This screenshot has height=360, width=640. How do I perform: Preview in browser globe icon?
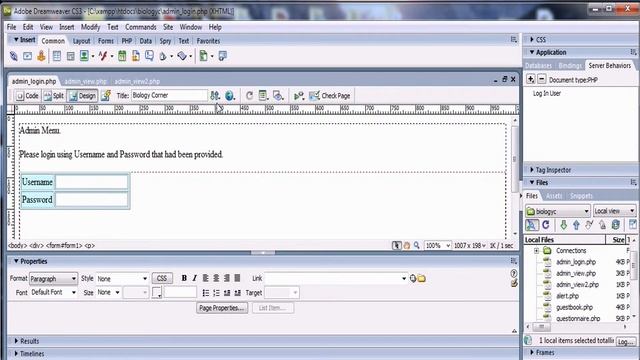tap(230, 96)
